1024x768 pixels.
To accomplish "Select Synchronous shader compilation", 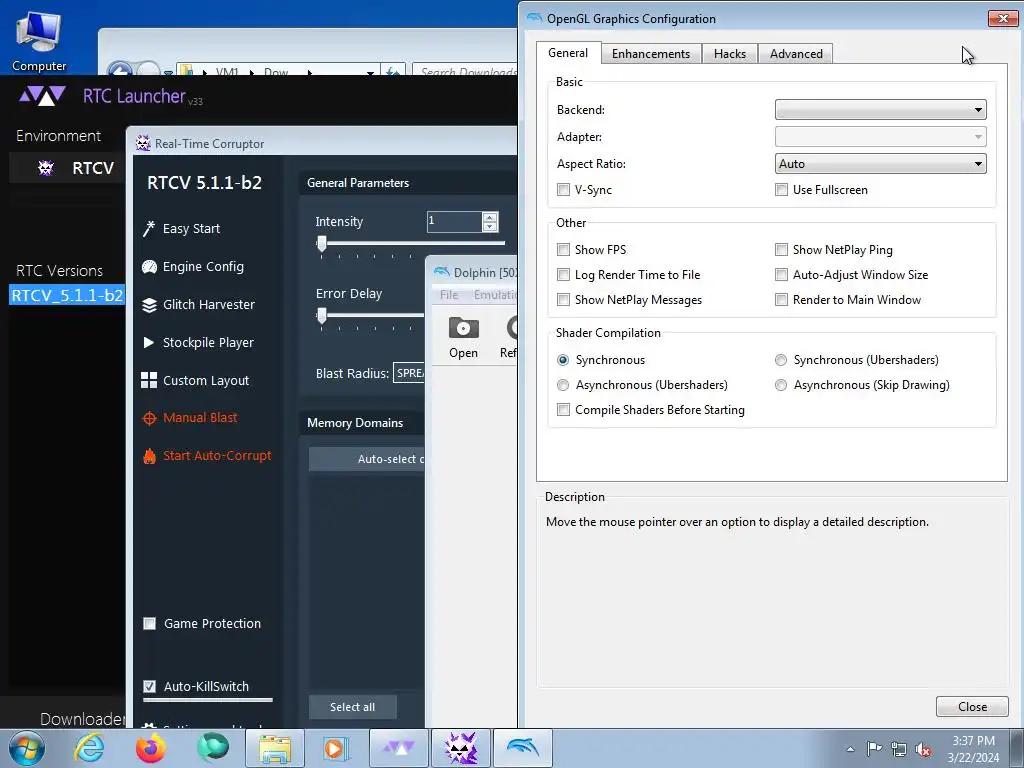I will 563,360.
